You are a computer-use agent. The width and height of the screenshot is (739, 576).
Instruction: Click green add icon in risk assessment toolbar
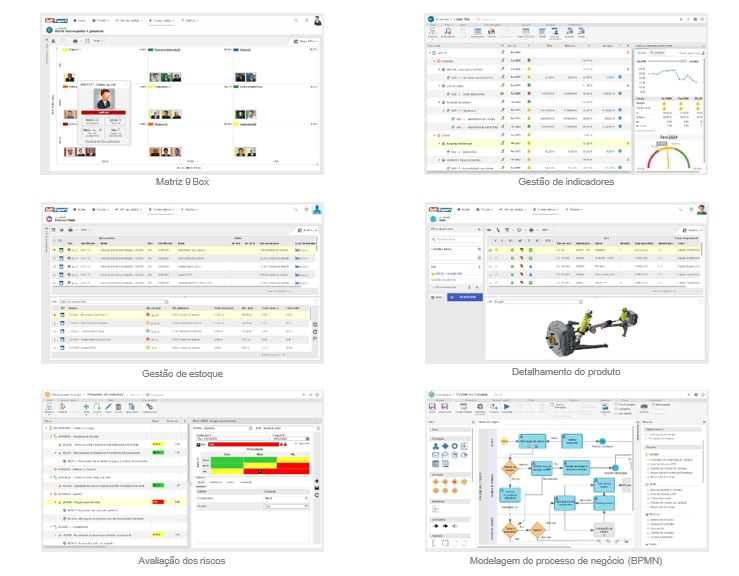[x=85, y=407]
